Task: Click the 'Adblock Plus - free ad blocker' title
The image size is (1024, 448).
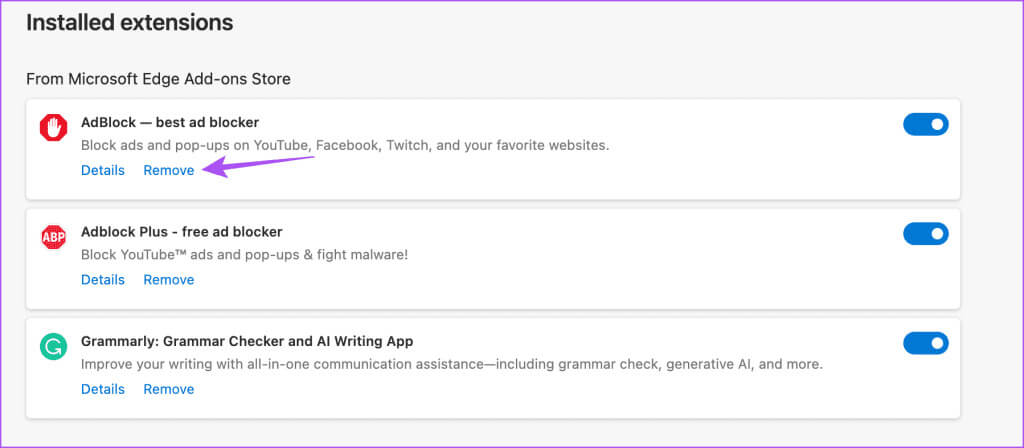Action: click(182, 232)
